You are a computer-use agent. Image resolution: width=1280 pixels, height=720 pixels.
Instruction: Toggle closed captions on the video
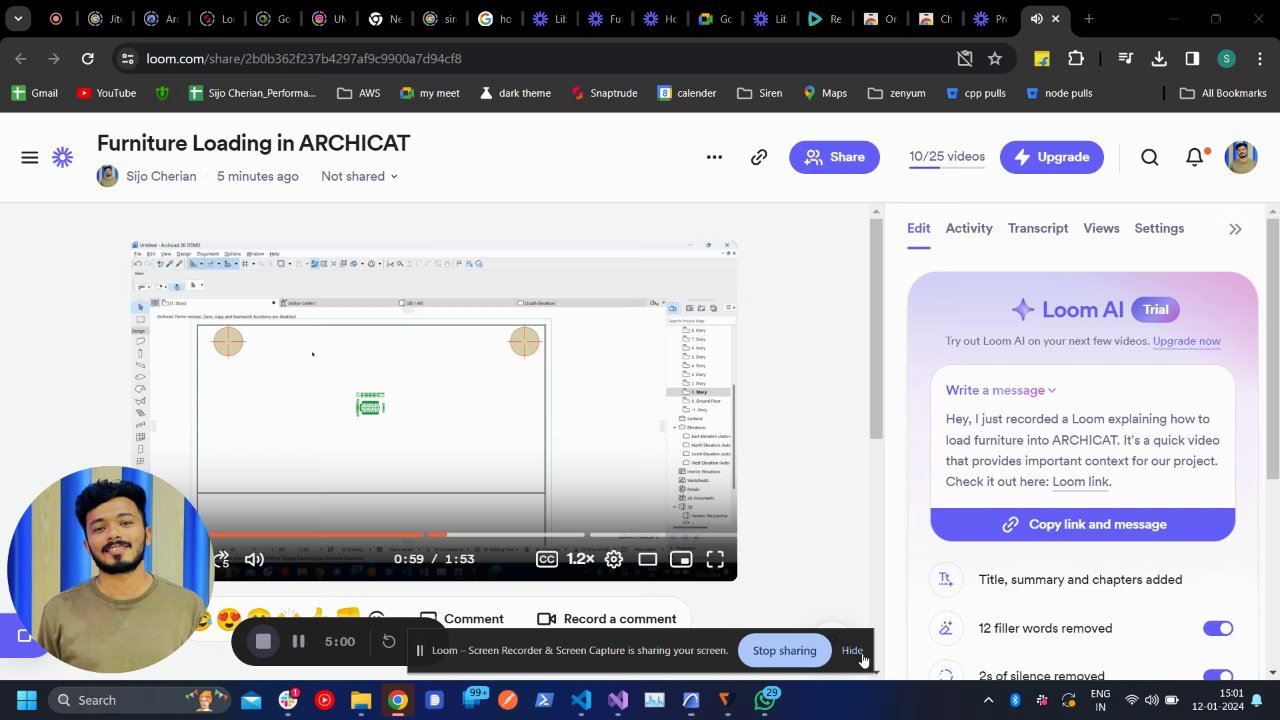(x=547, y=559)
